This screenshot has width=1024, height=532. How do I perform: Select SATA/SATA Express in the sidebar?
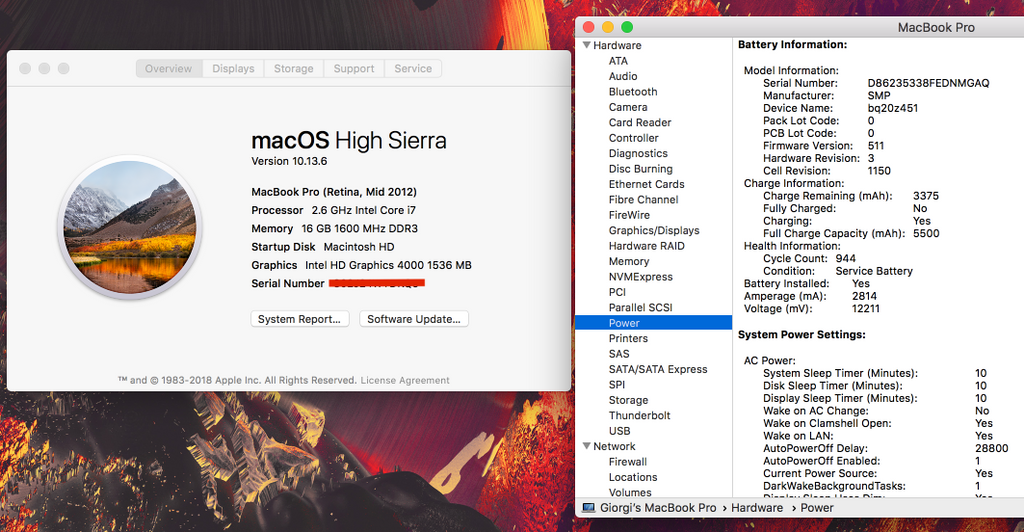658,369
